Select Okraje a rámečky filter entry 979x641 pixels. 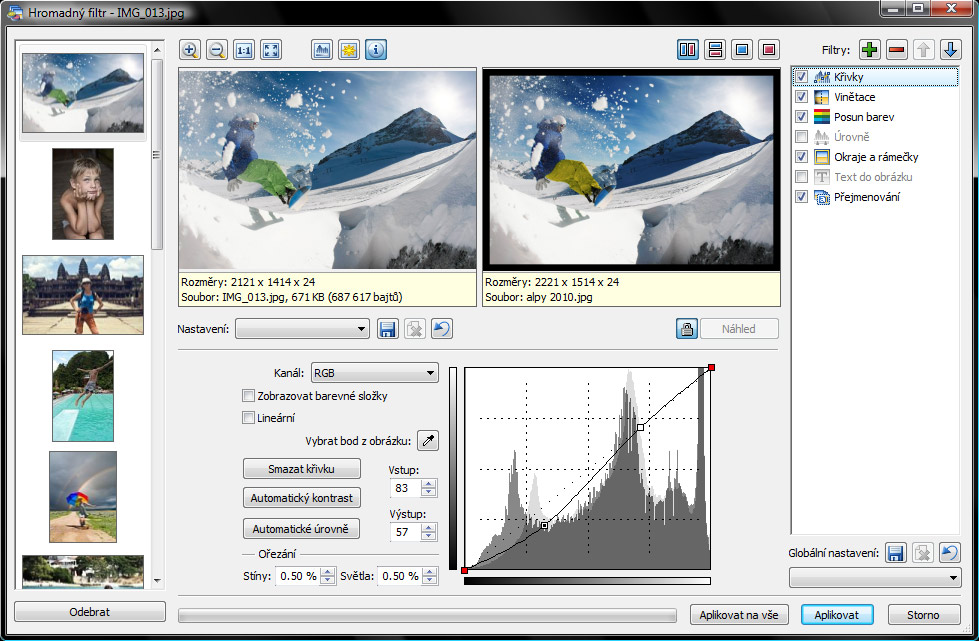click(x=876, y=157)
